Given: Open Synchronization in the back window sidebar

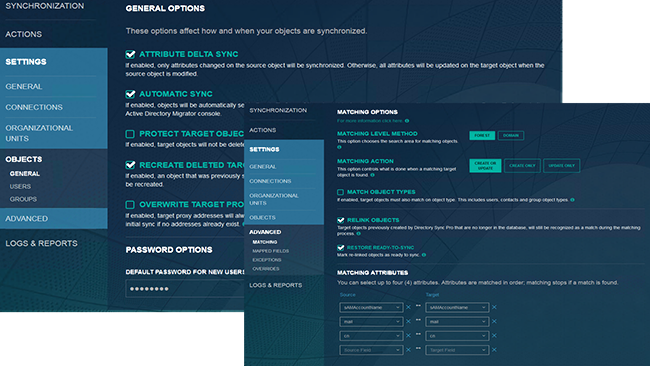Looking at the screenshot, I should pos(45,6).
